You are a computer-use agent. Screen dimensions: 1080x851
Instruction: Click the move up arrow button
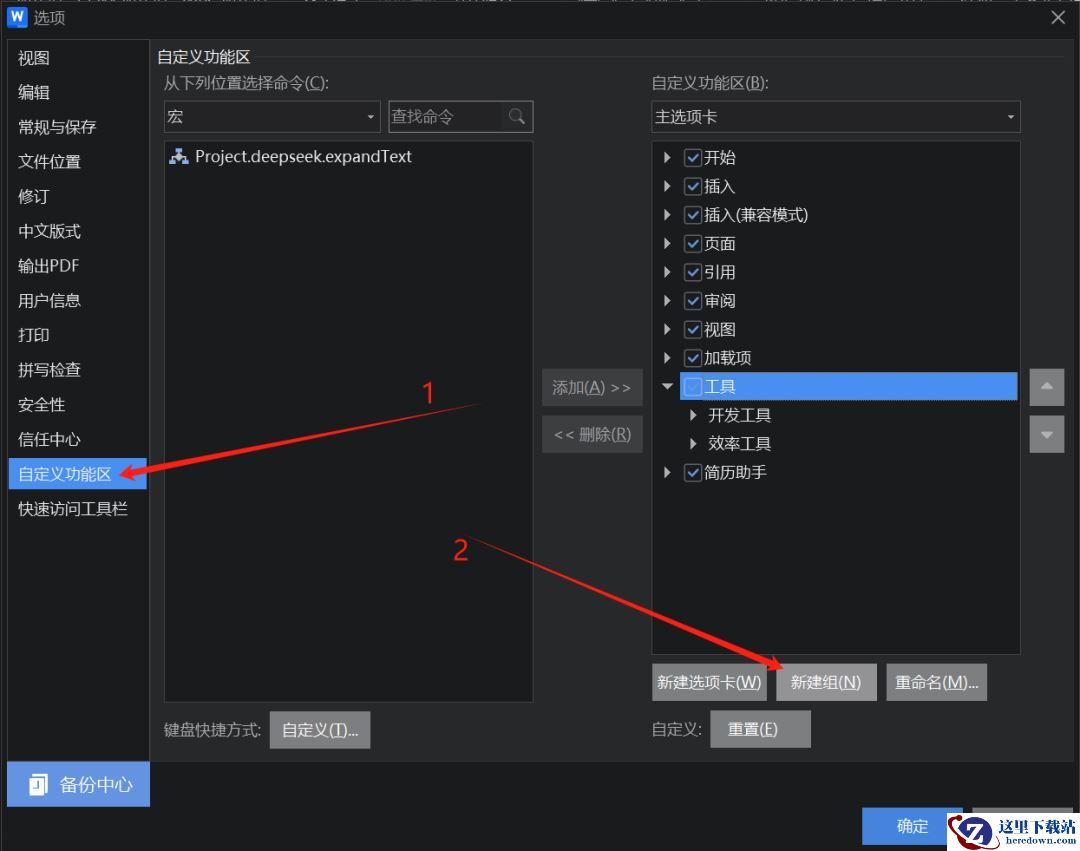(1046, 387)
